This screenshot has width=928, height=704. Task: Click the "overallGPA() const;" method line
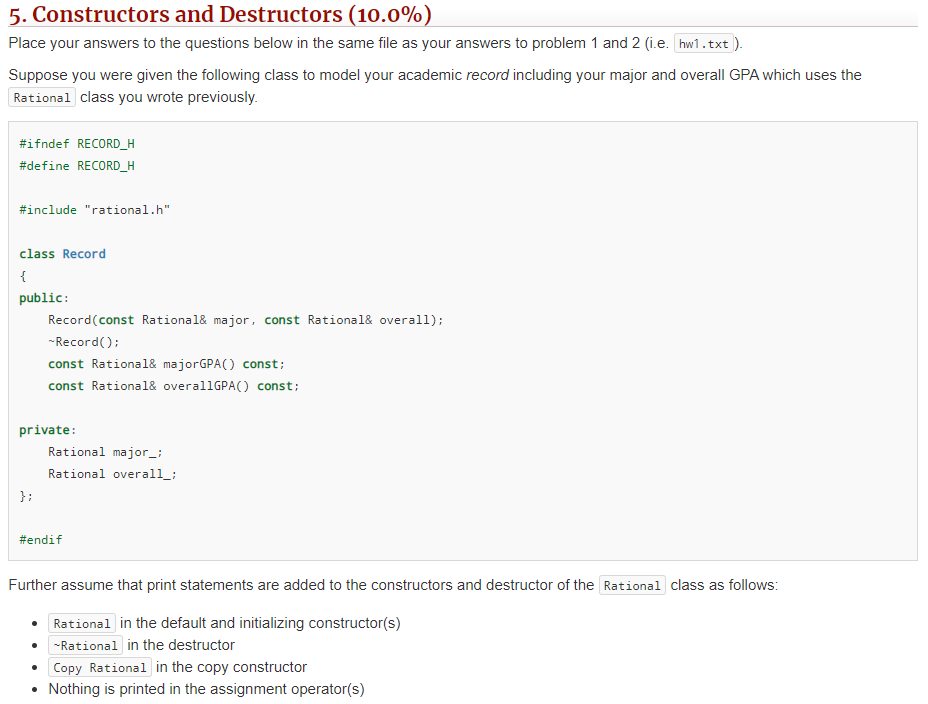pyautogui.click(x=174, y=386)
